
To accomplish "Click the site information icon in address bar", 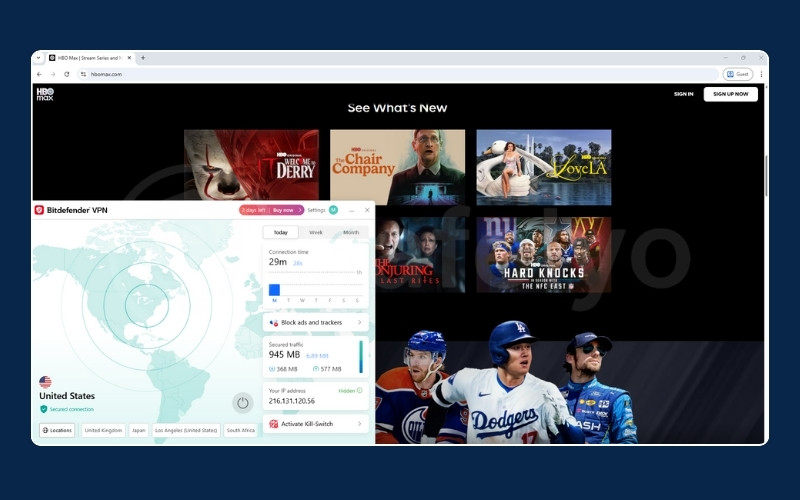I will (83, 74).
